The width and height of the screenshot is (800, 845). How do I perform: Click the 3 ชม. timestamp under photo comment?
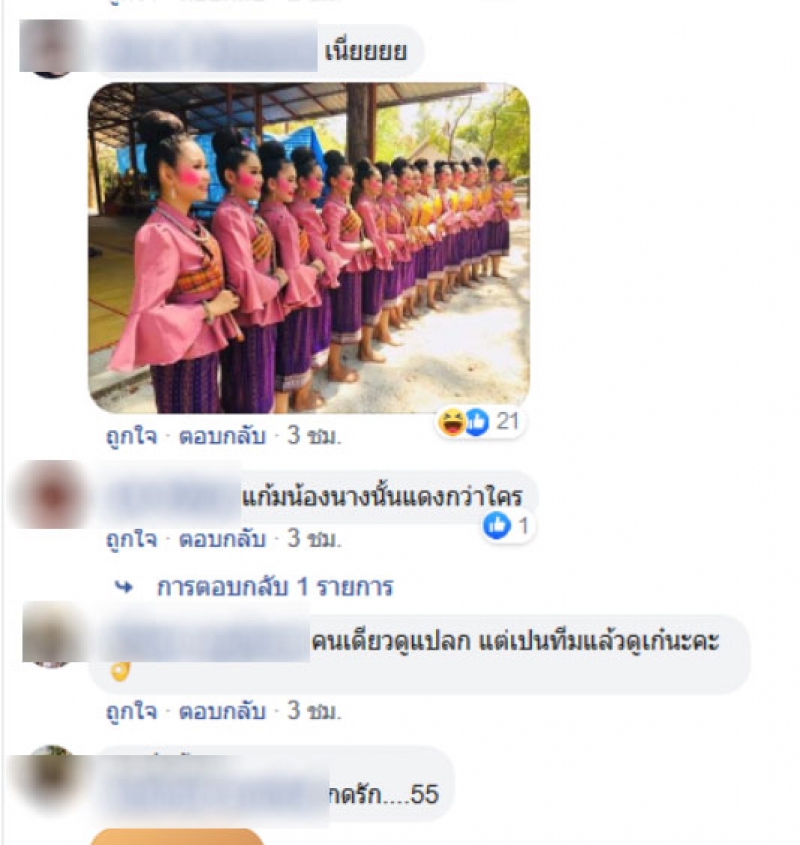point(314,435)
